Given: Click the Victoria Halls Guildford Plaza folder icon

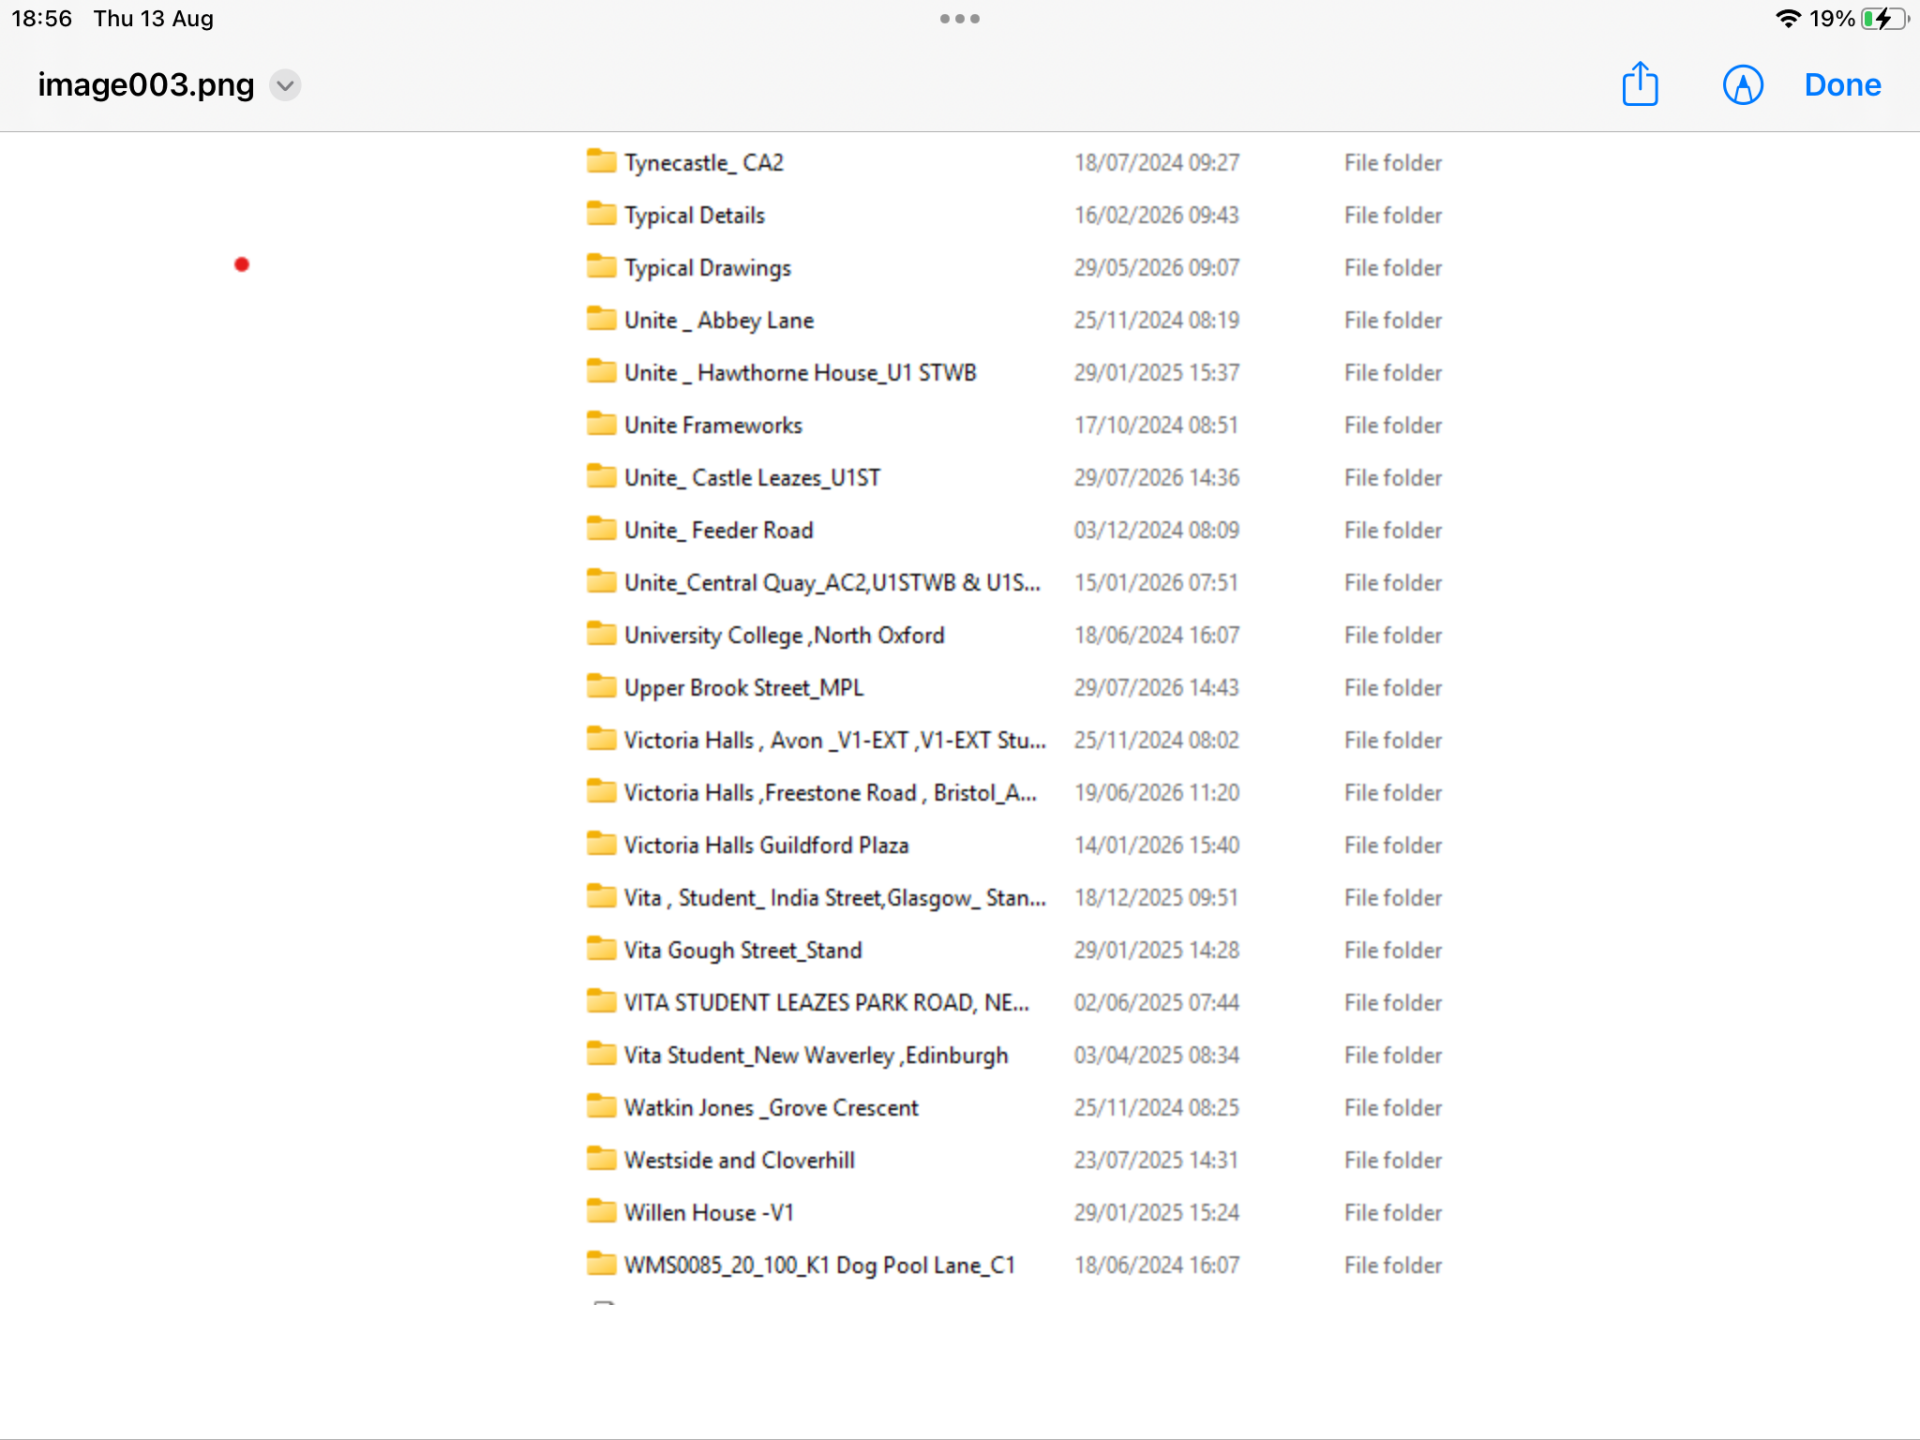Looking at the screenshot, I should (601, 843).
